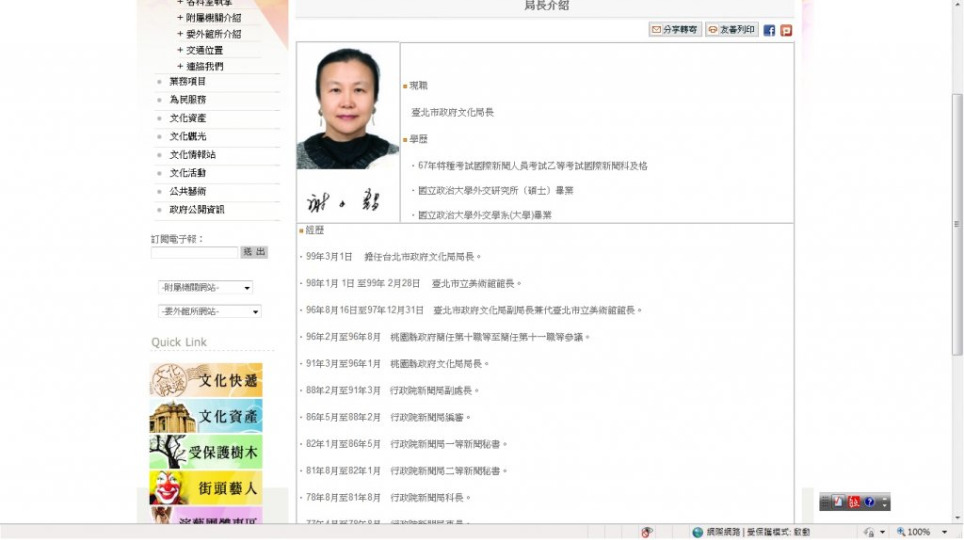Click the blue help icon in language bar
964x540 pixels.
[869, 502]
